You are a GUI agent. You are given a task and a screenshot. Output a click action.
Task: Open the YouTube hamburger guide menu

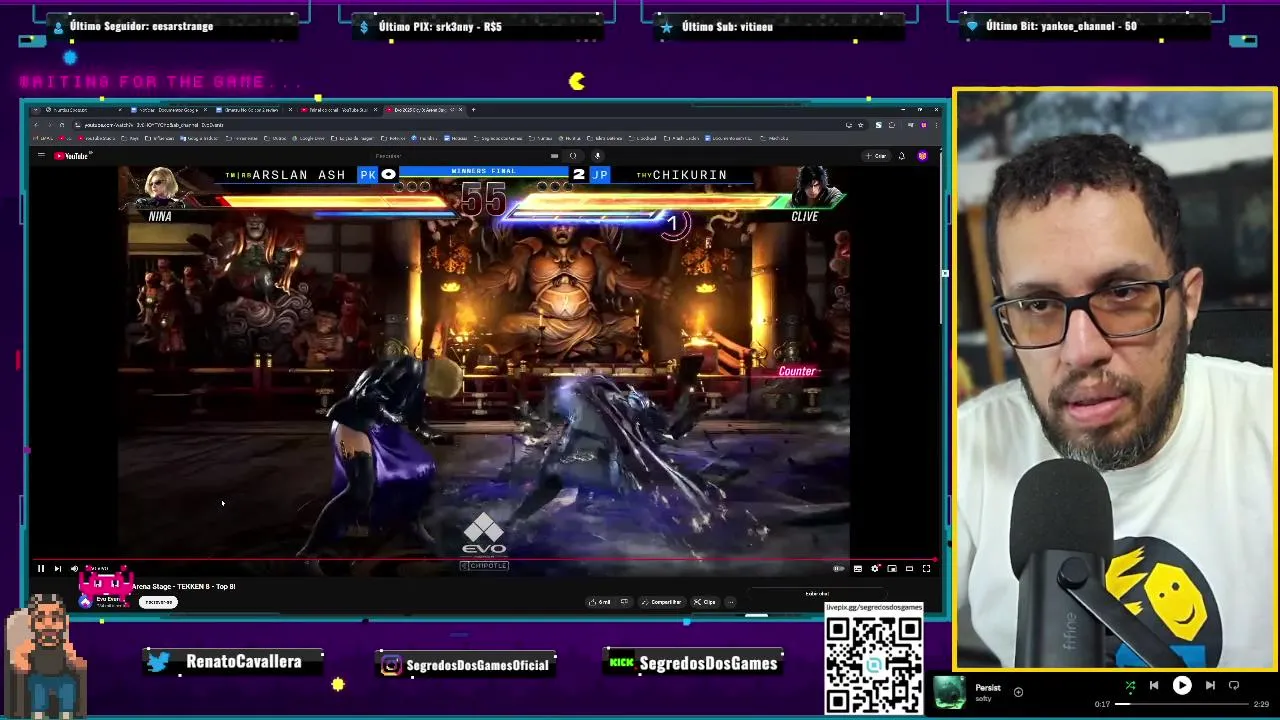(x=41, y=156)
